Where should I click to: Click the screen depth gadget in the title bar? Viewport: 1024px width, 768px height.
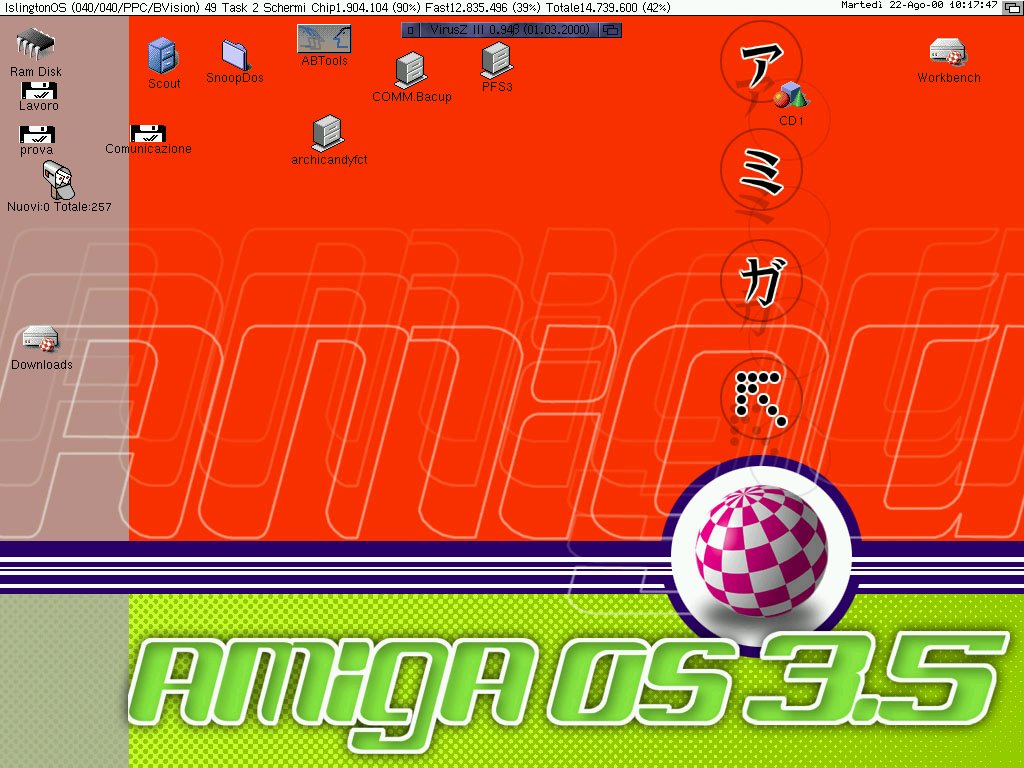tap(1012, 8)
